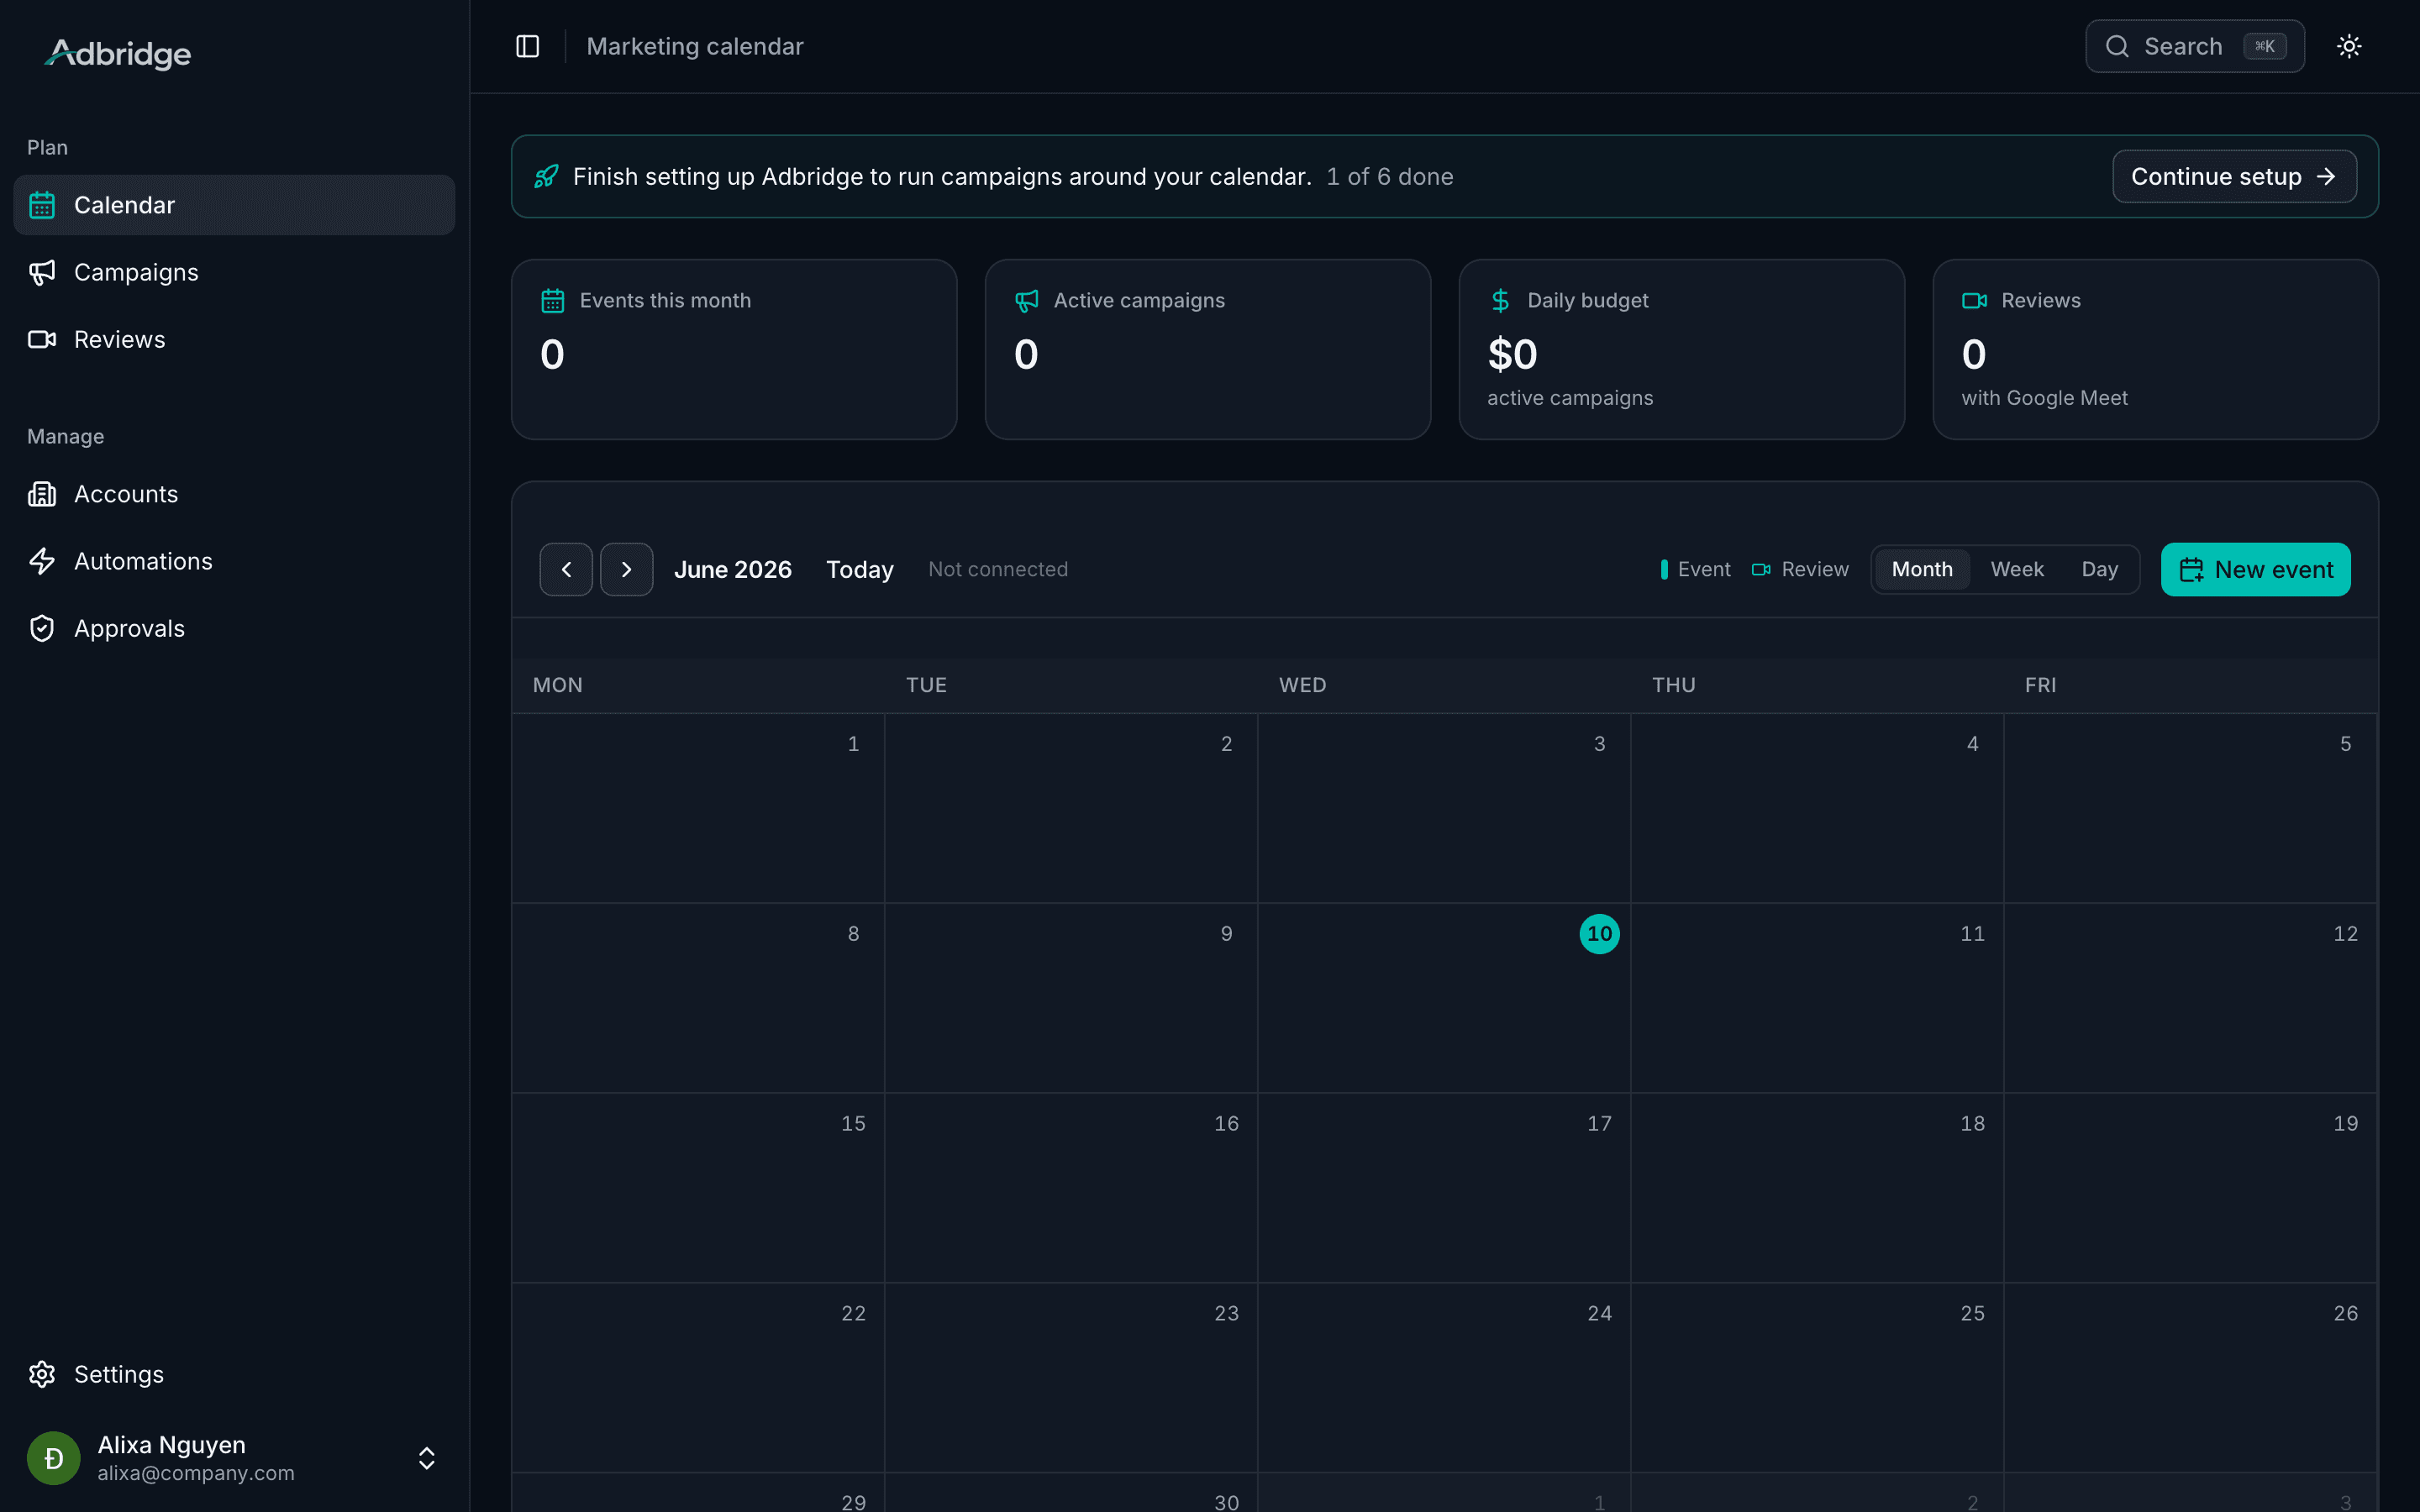Expand the Alixa Nguyen account switcher
This screenshot has width=2420, height=1512.
tap(426, 1458)
